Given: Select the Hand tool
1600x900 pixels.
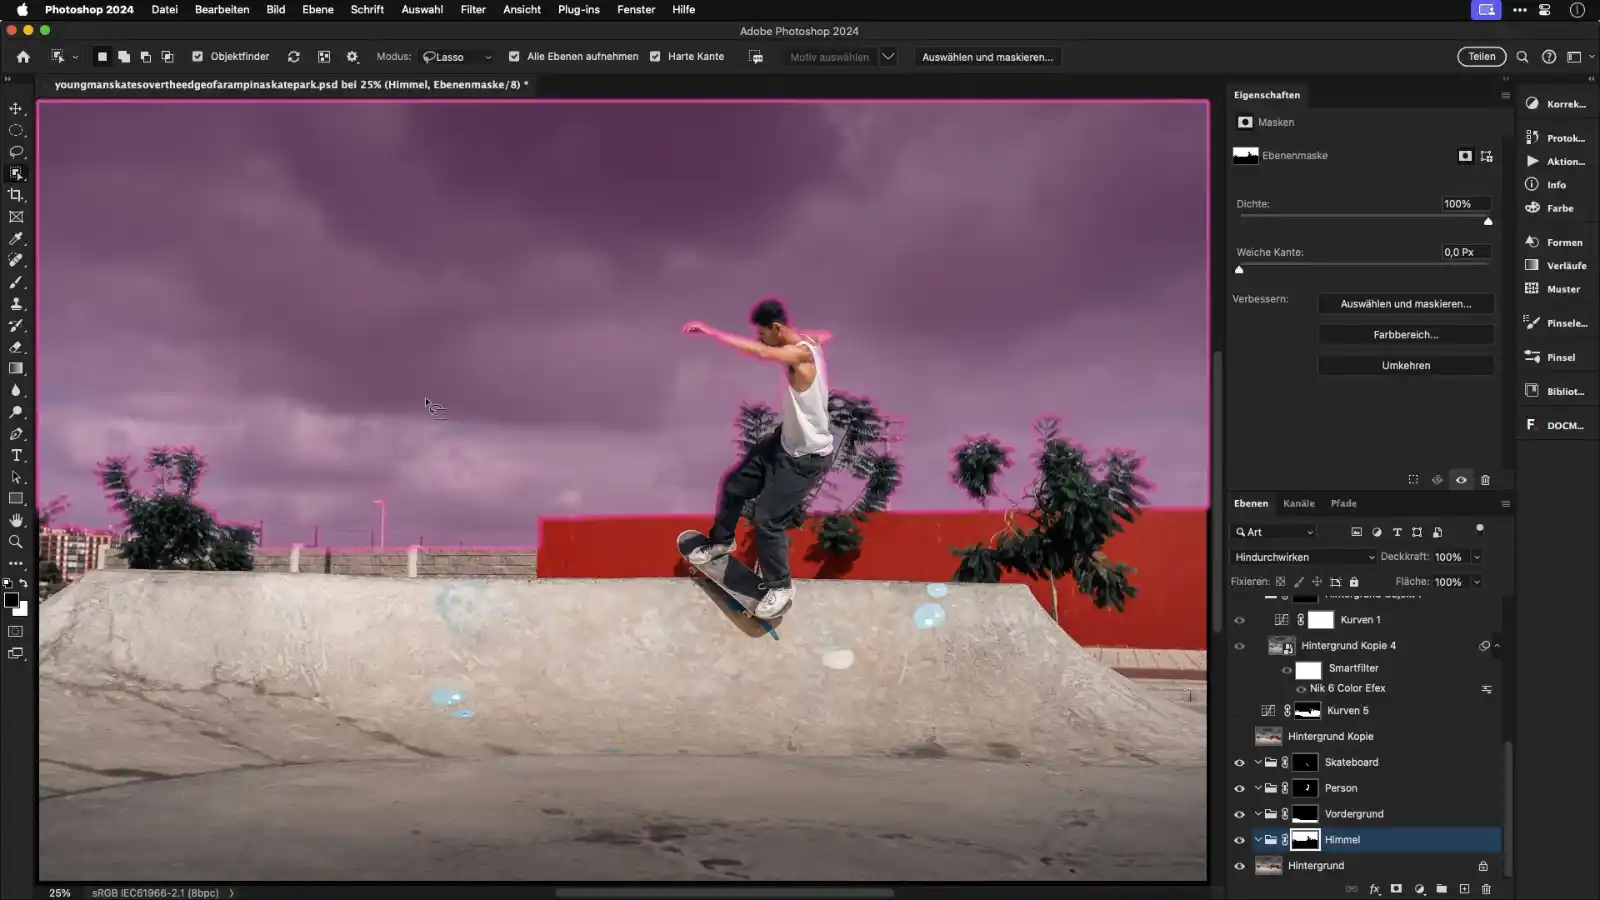Looking at the screenshot, I should point(16,520).
